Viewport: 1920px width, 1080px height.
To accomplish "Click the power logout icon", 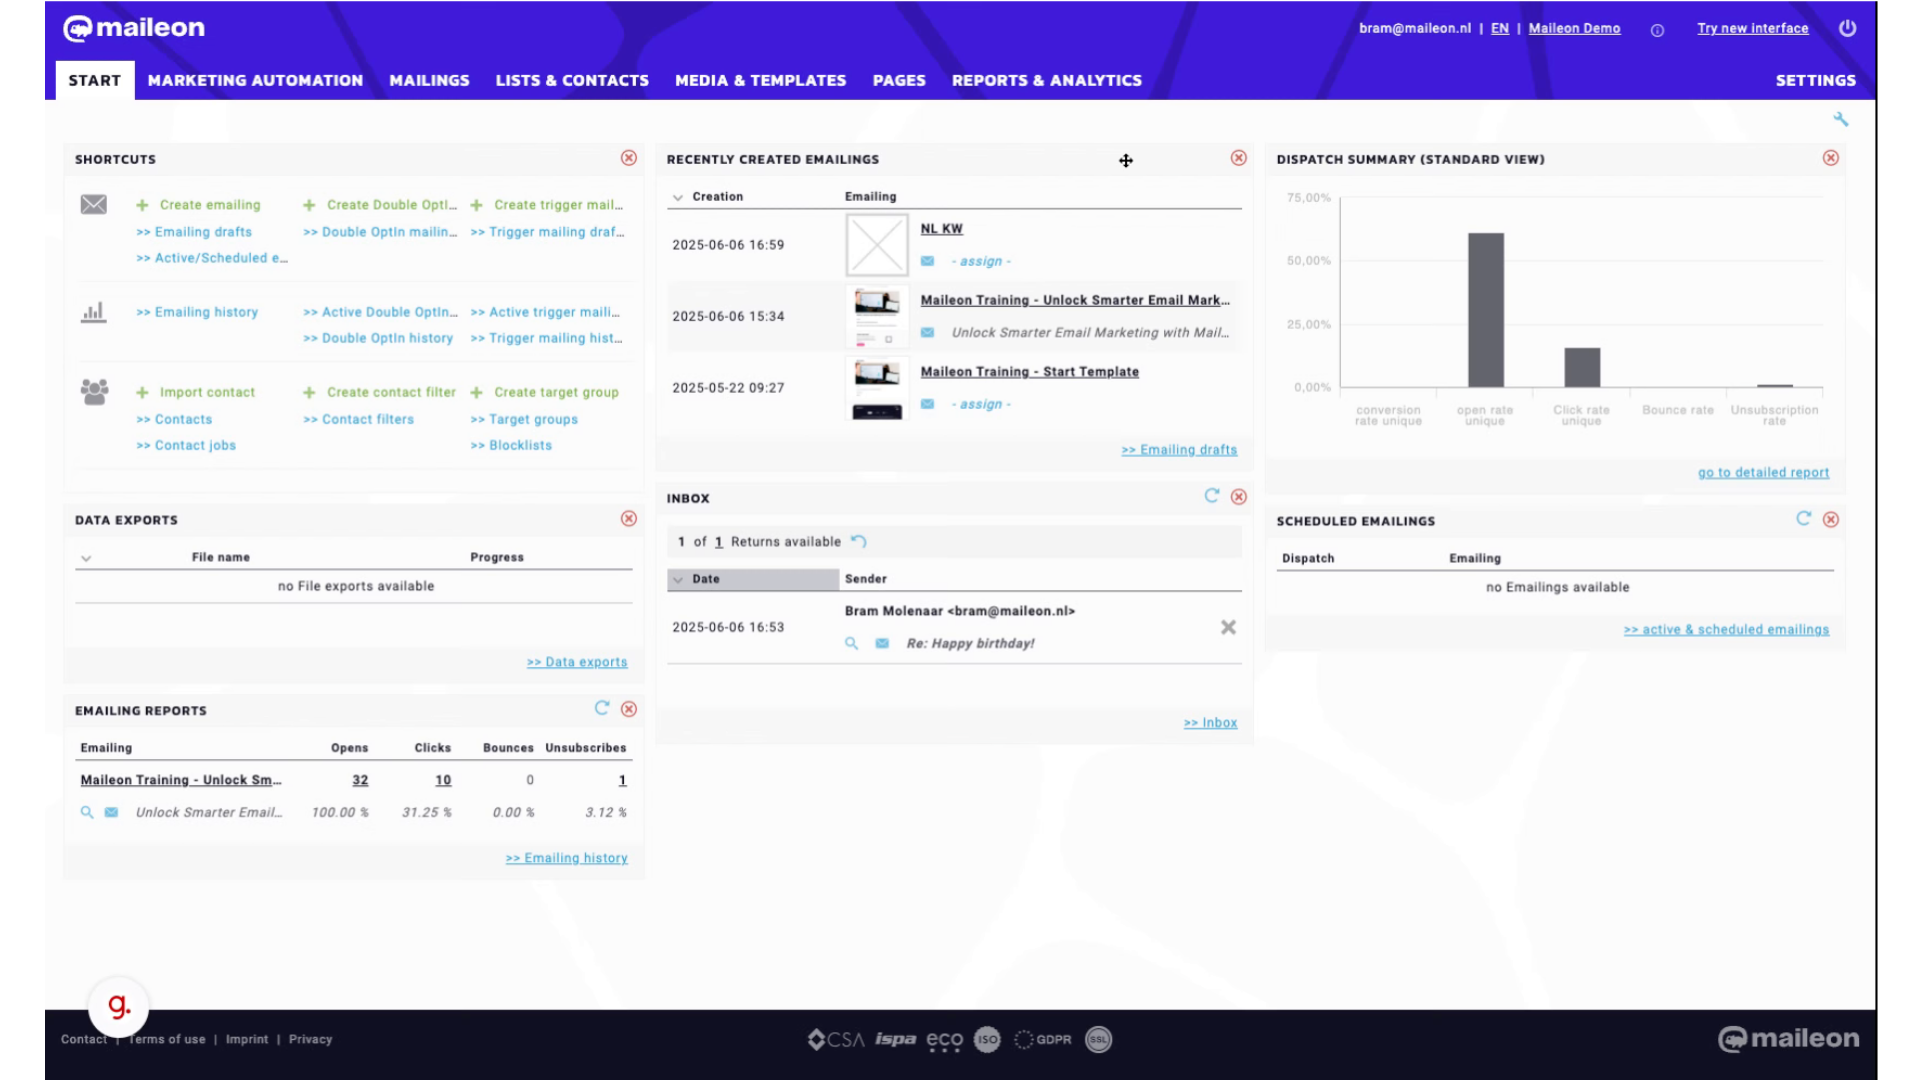I will click(1847, 28).
